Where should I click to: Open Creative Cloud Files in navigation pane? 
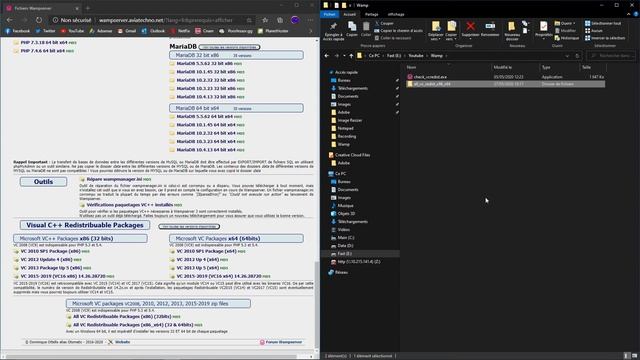click(x=352, y=155)
